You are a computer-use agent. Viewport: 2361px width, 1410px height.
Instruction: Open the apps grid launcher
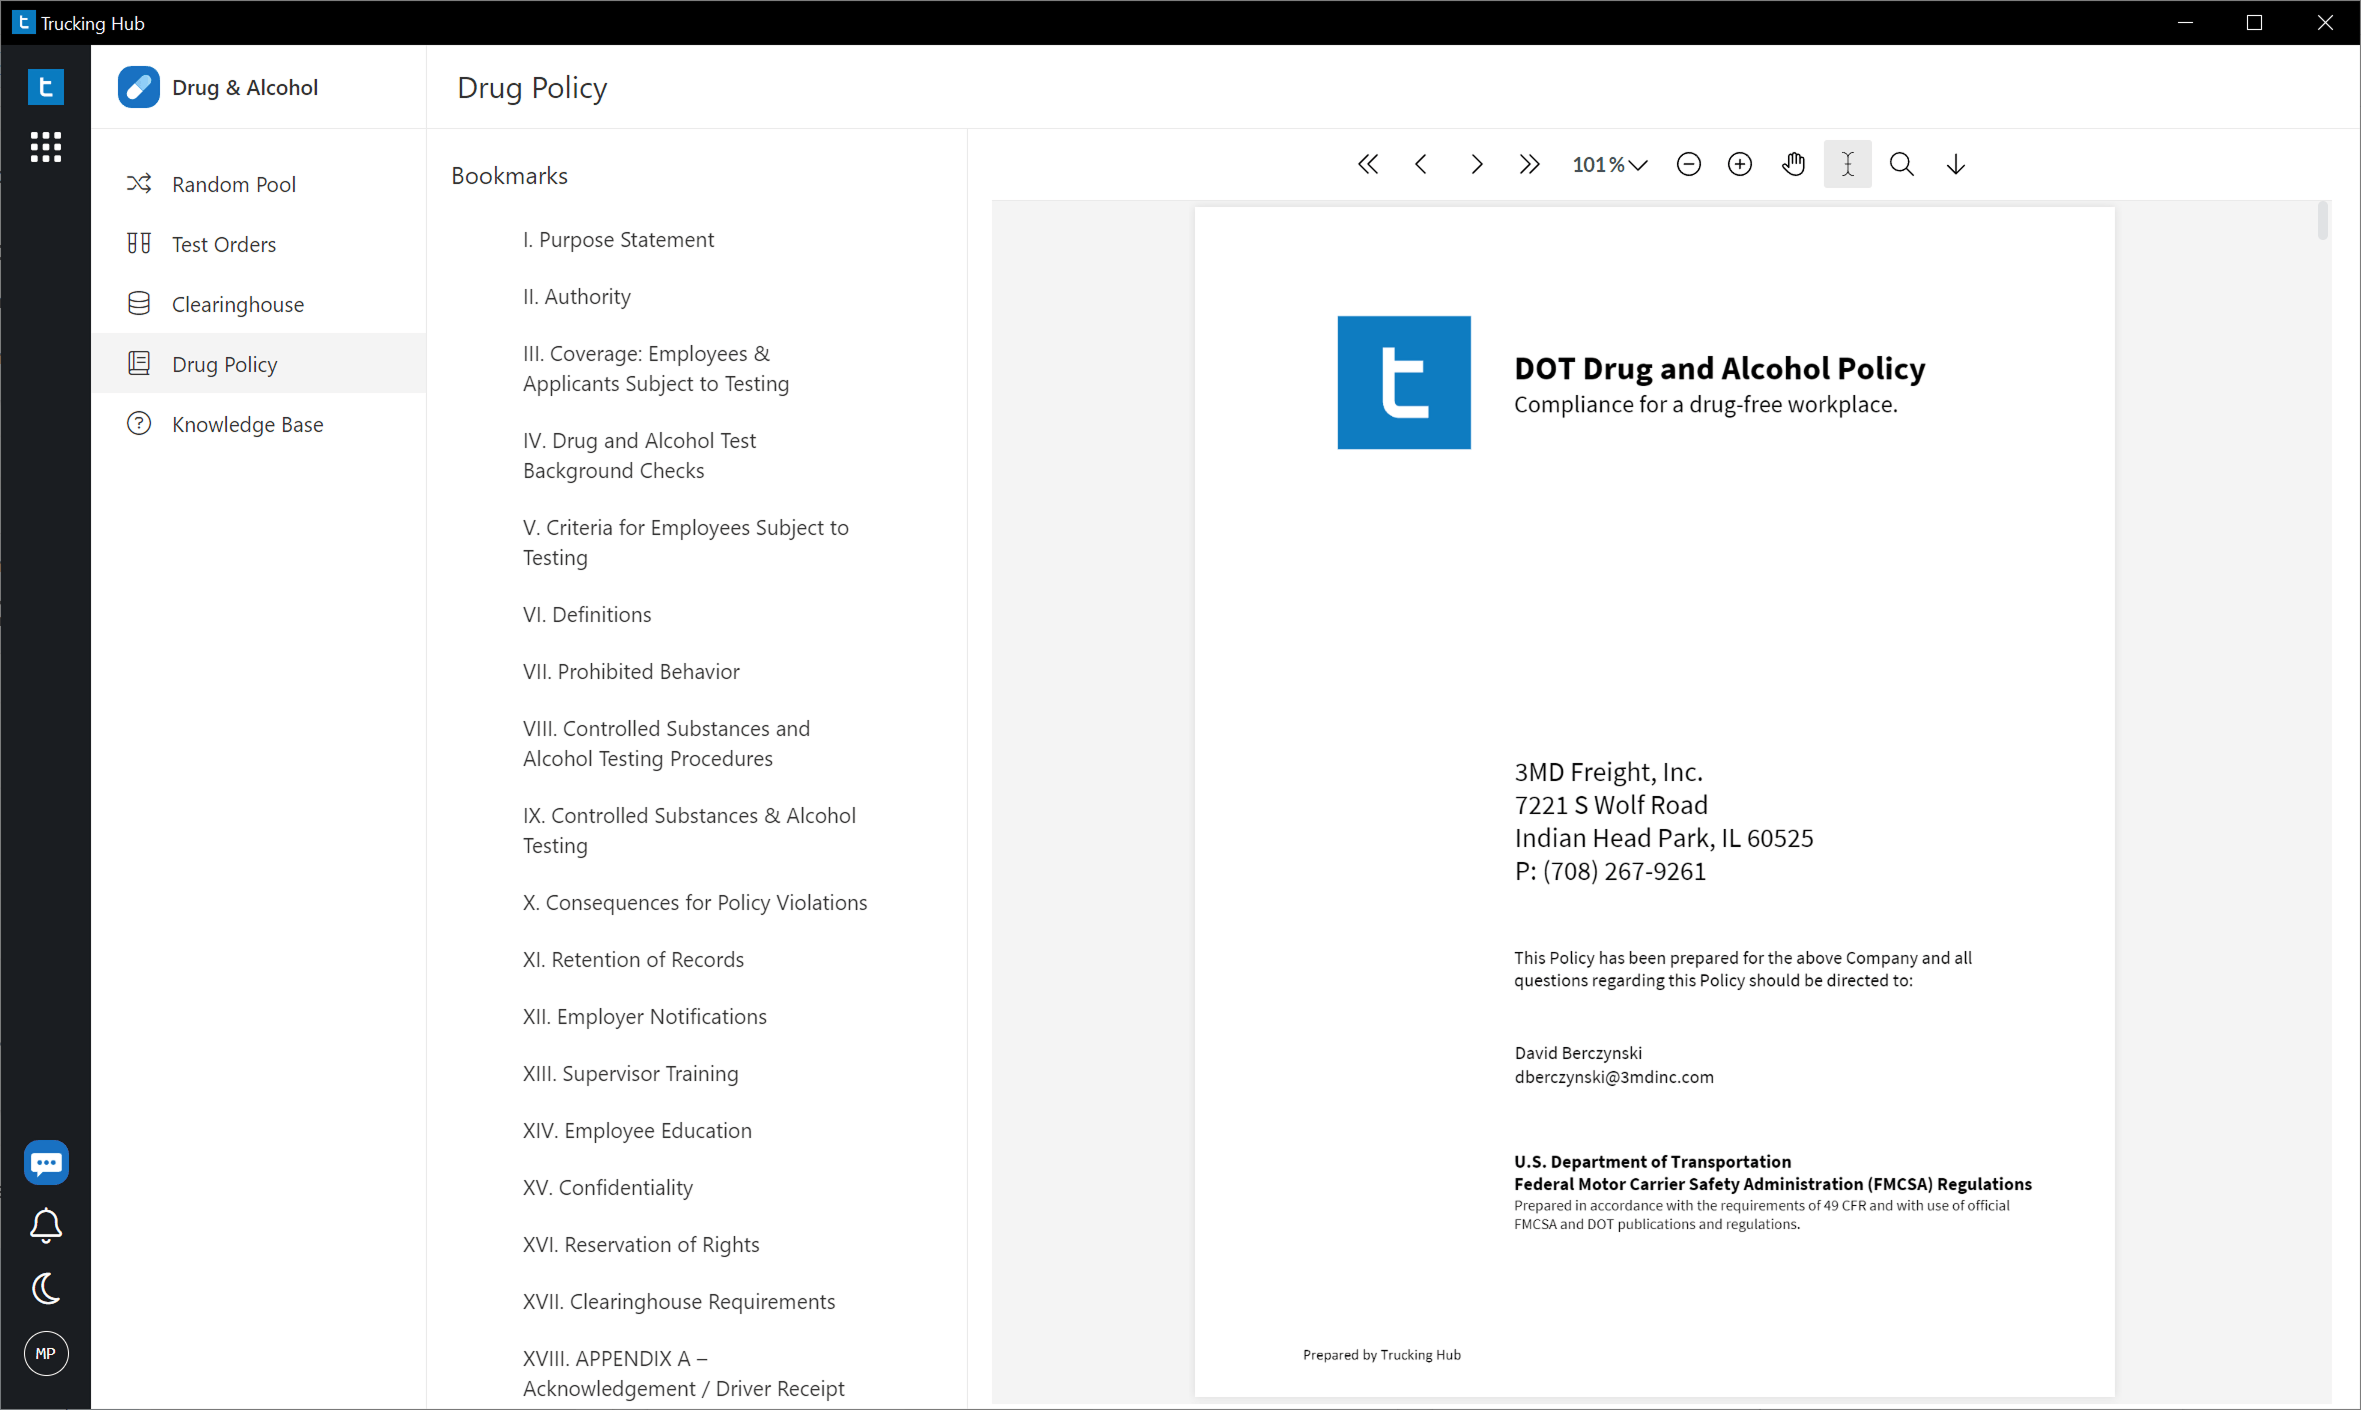coord(46,147)
